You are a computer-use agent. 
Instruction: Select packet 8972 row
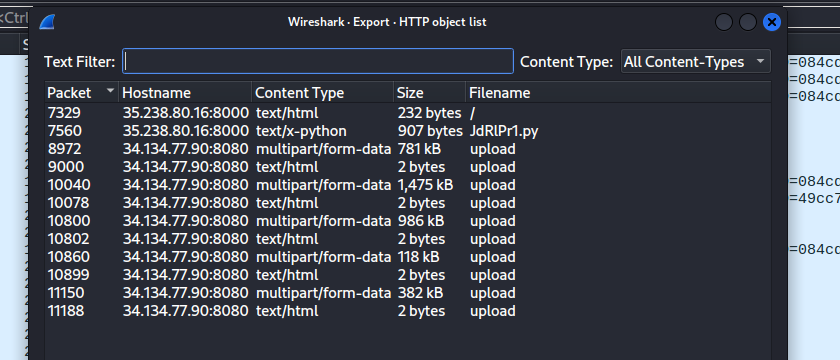[x=408, y=149]
